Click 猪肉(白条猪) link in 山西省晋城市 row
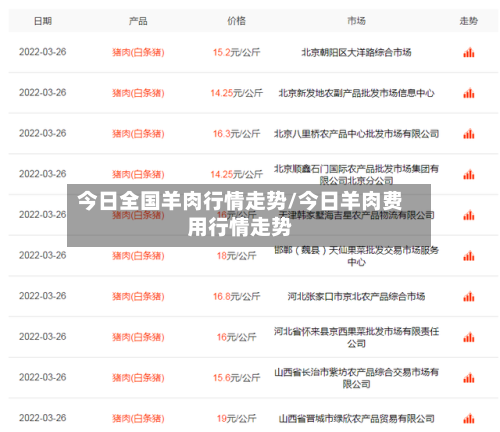Viewport: 500px width, 432px height. [x=138, y=418]
